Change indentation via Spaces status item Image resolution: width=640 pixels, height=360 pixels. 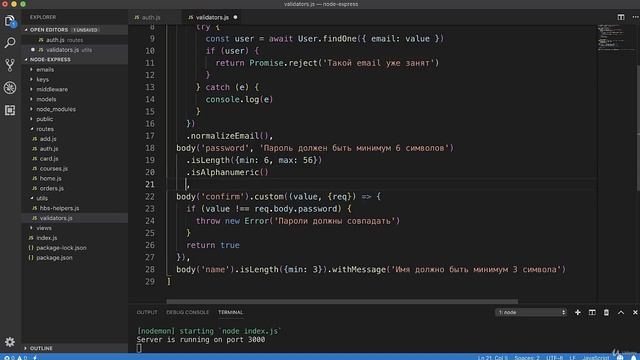[527, 358]
